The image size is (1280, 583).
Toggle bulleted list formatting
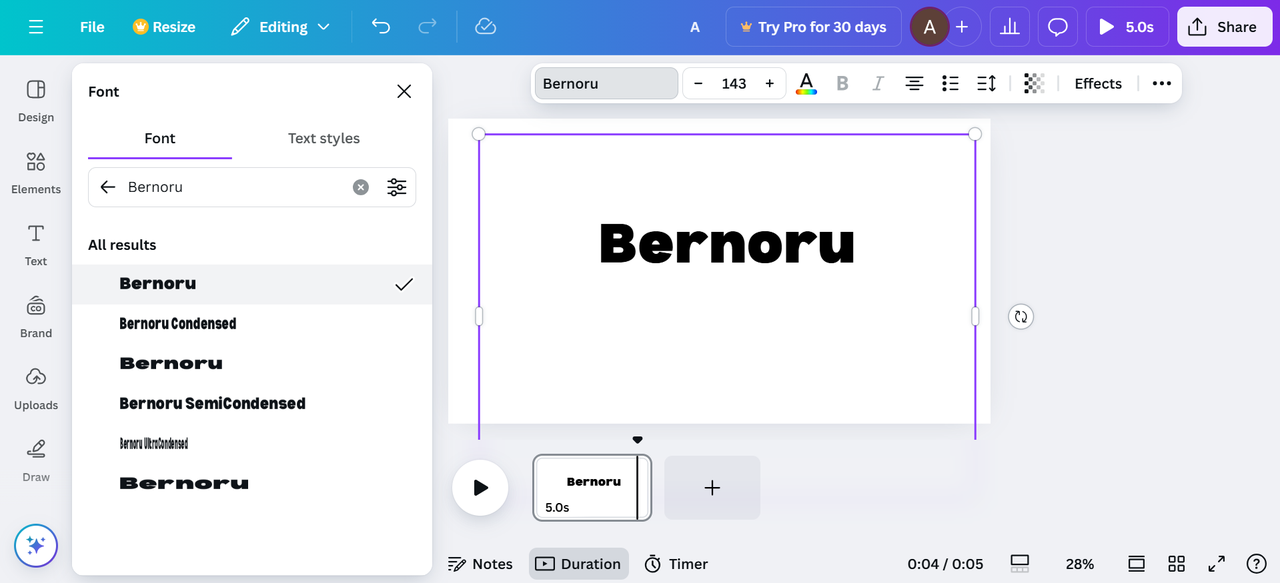pos(950,83)
